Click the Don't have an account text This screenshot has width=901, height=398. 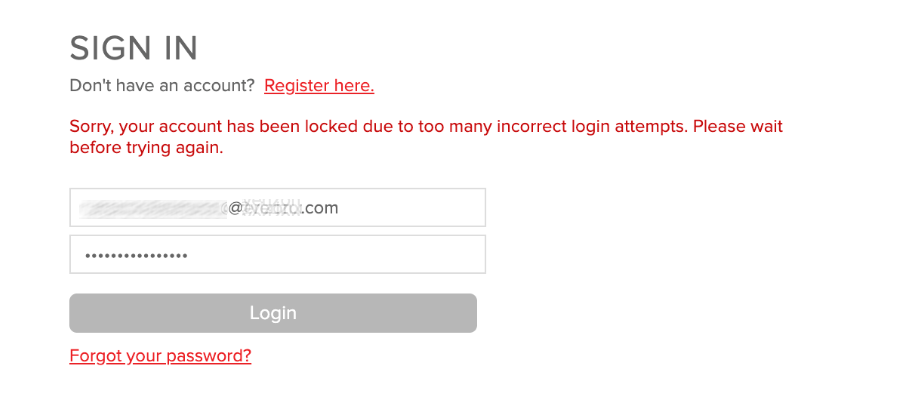(x=162, y=86)
